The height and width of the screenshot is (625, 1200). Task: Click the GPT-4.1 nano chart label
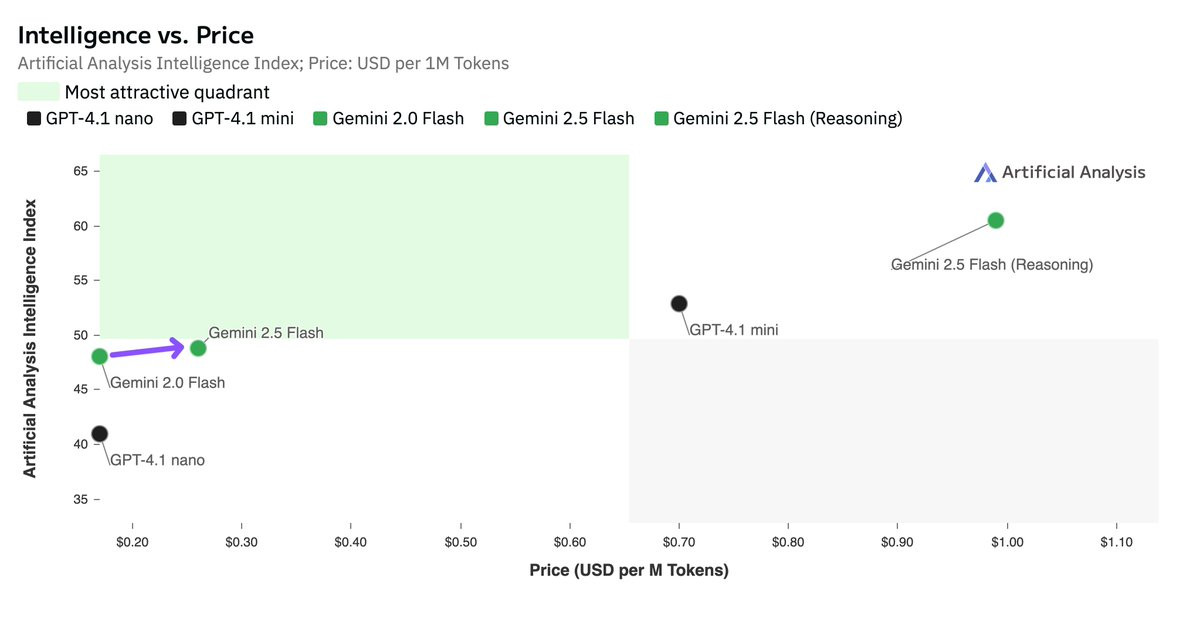click(157, 460)
